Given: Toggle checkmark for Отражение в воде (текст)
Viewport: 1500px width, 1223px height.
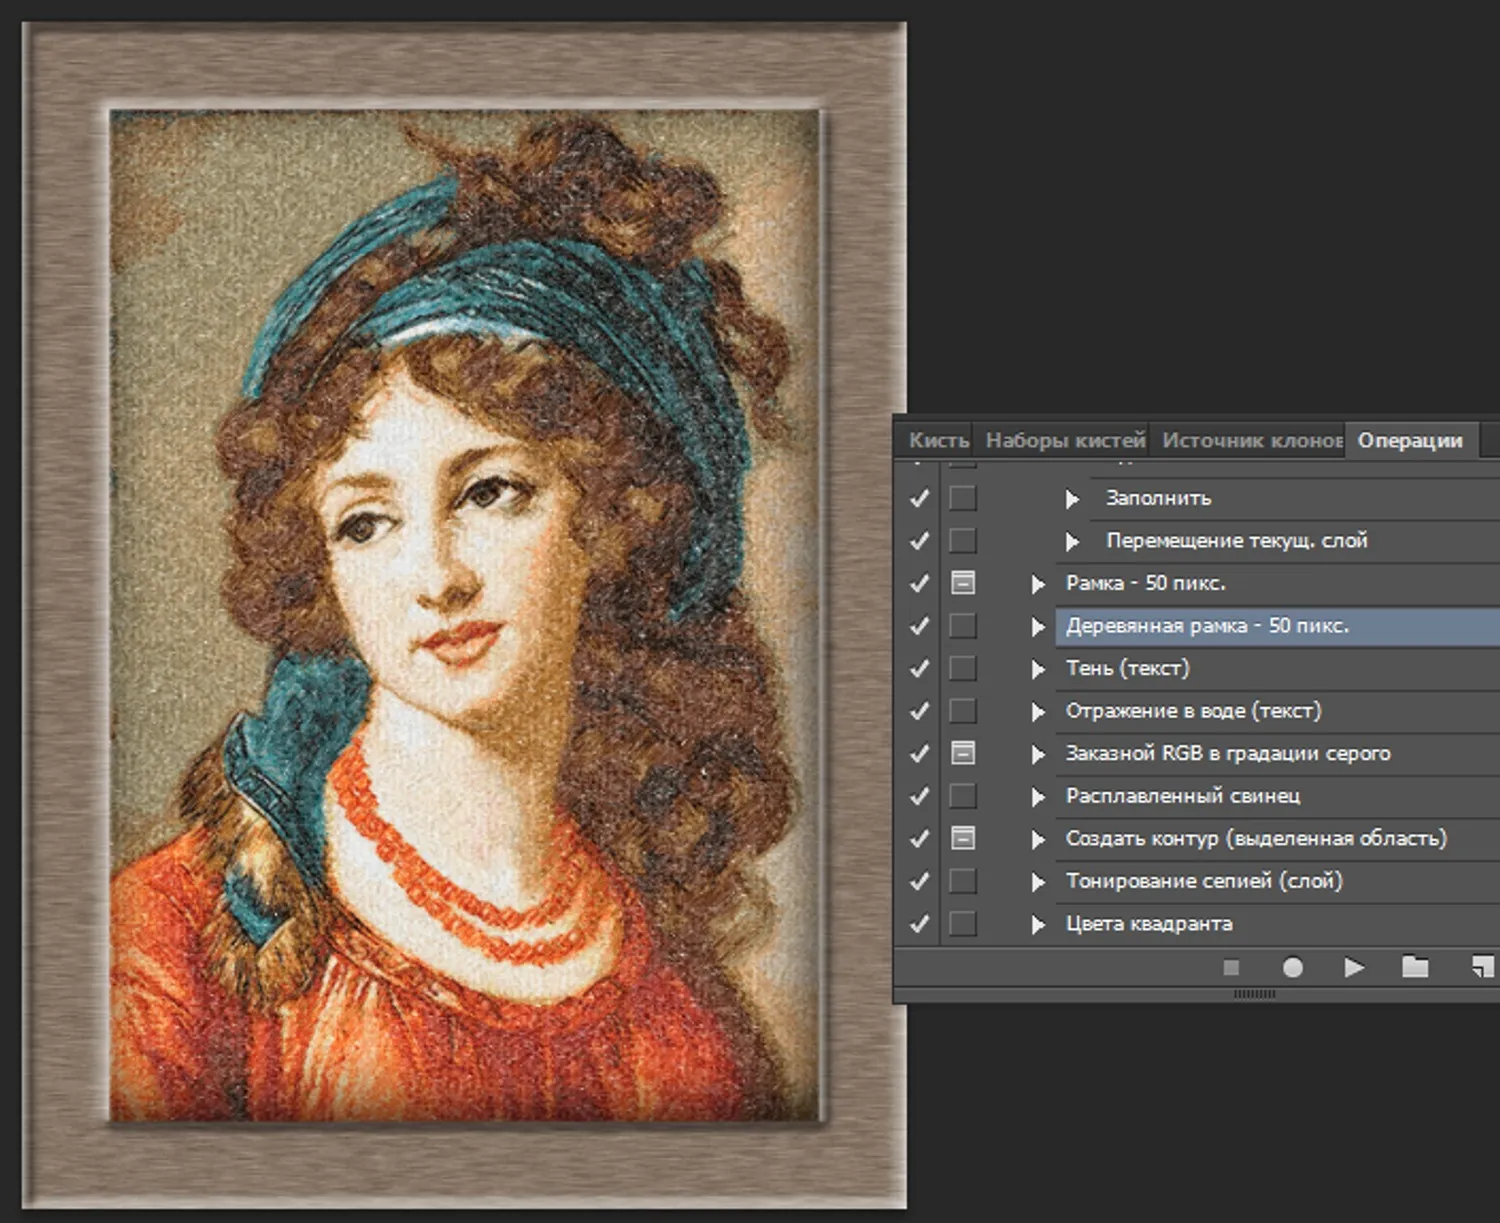Looking at the screenshot, I should pyautogui.click(x=920, y=711).
